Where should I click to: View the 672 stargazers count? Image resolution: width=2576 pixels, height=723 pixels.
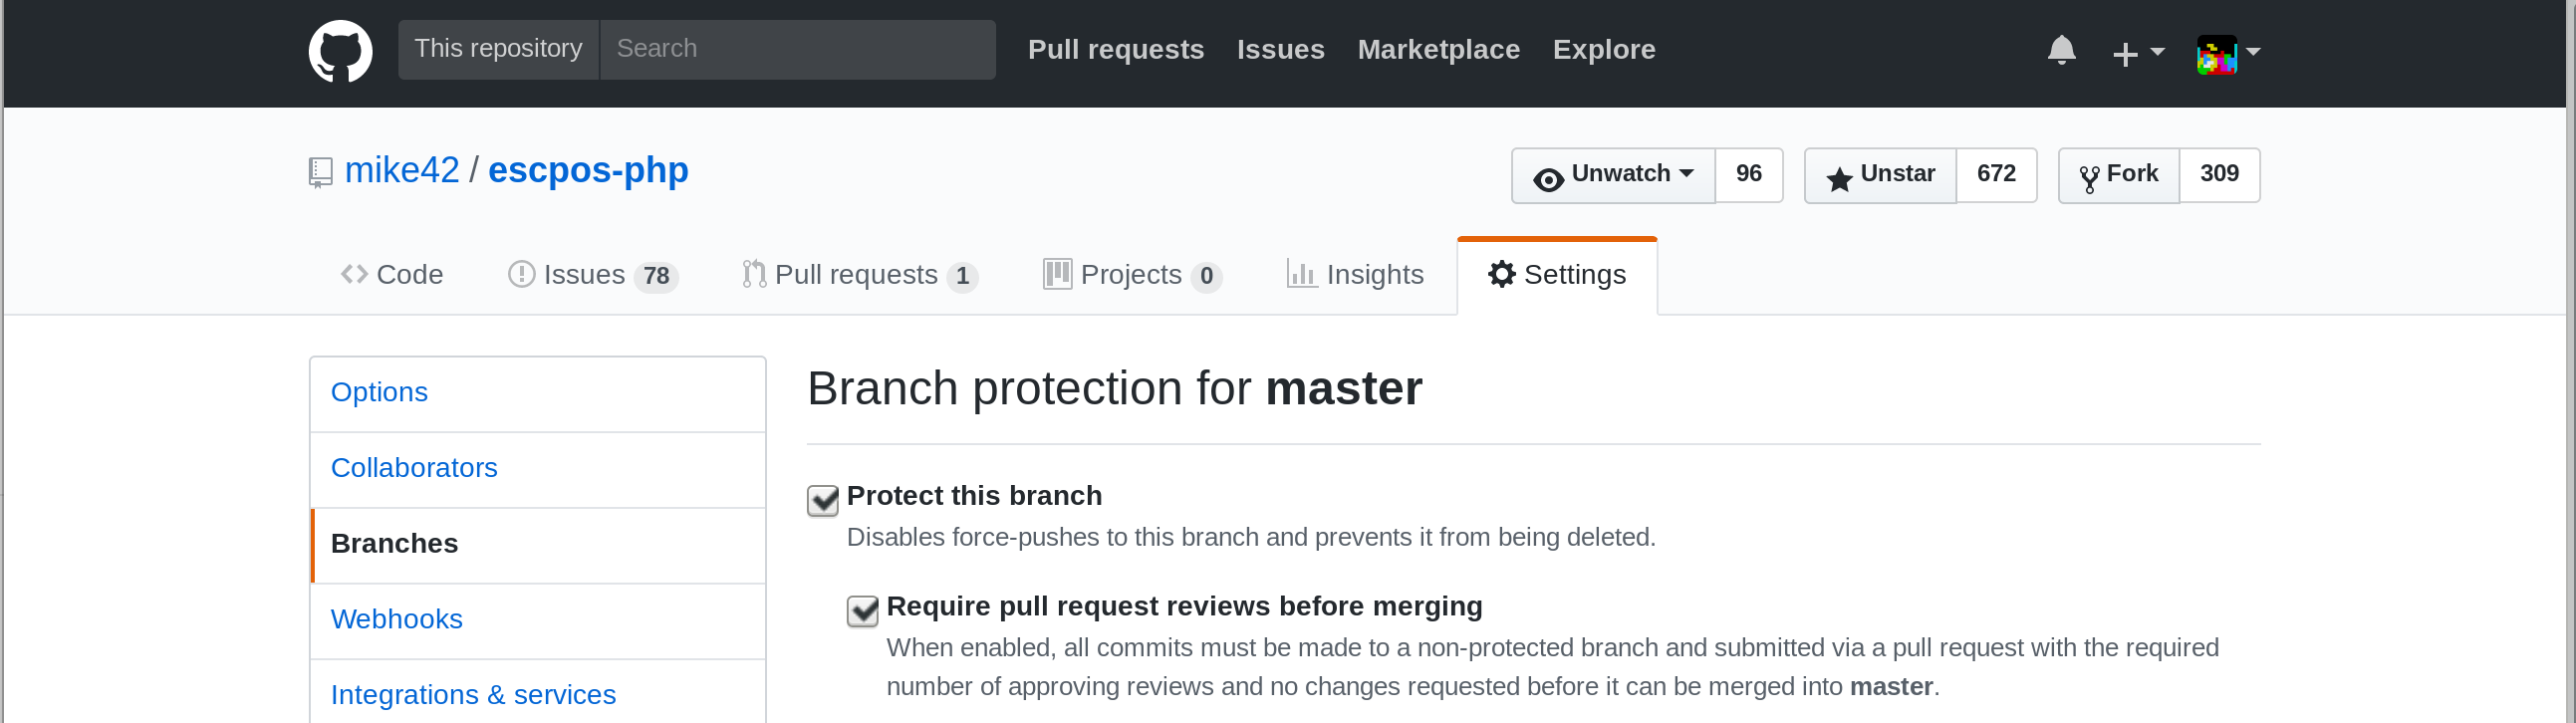tap(1995, 174)
